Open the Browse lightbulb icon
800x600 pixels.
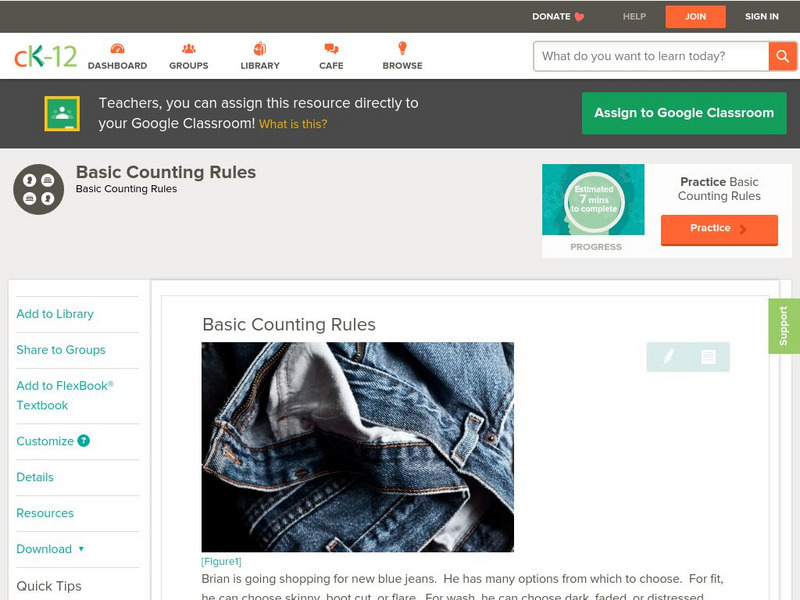pyautogui.click(x=403, y=48)
